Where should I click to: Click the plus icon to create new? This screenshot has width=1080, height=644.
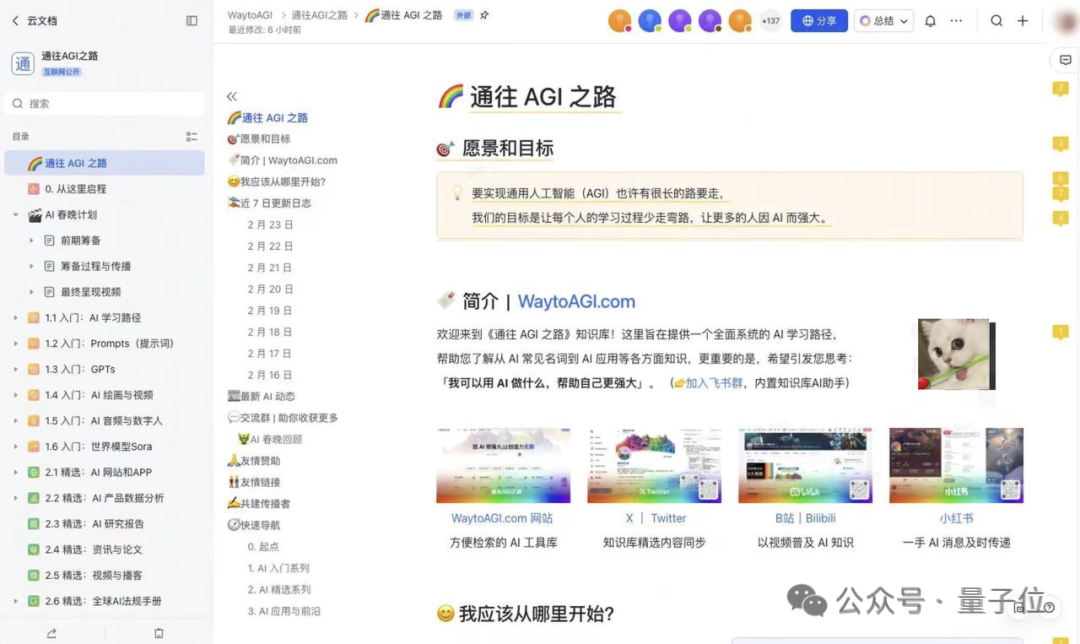pos(1022,21)
